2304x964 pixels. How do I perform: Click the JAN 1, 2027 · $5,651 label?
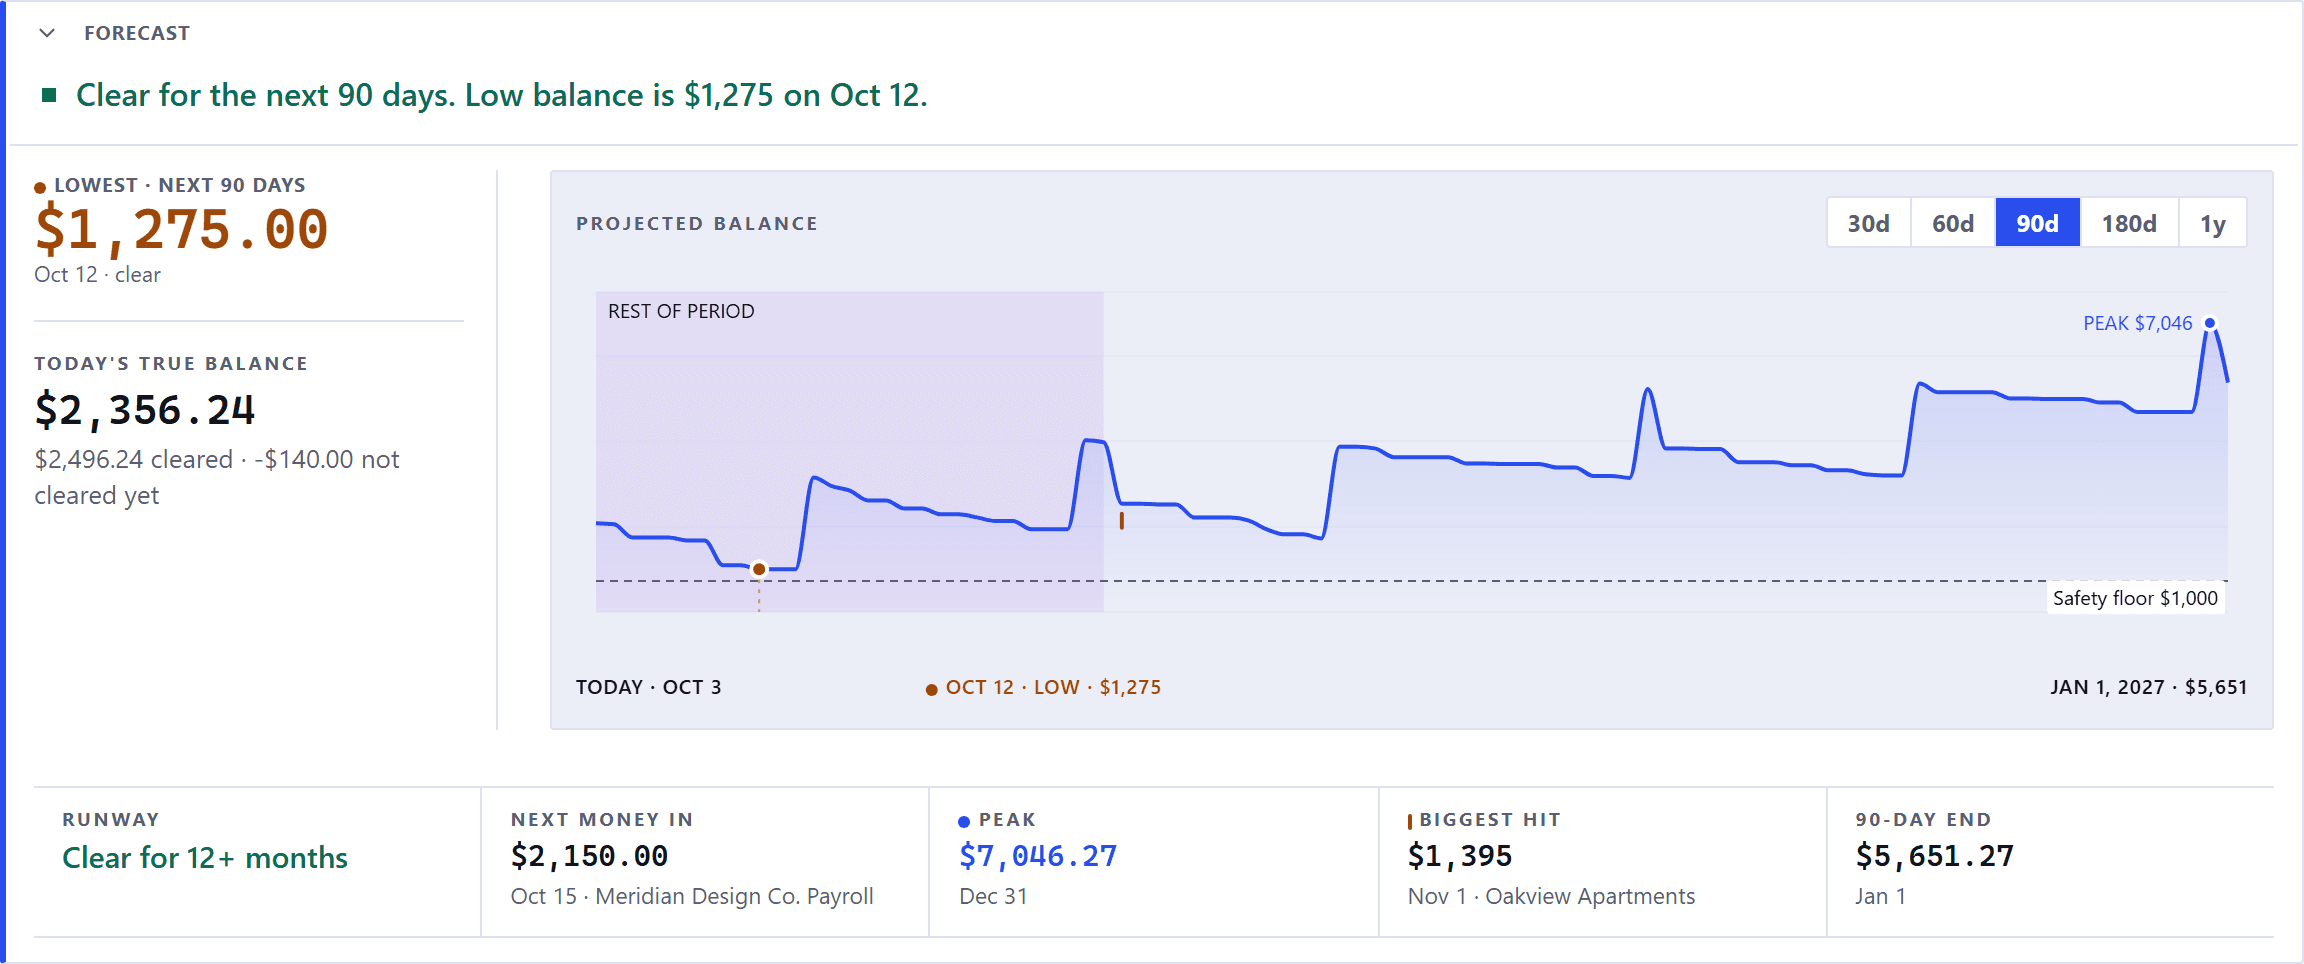pyautogui.click(x=2148, y=687)
